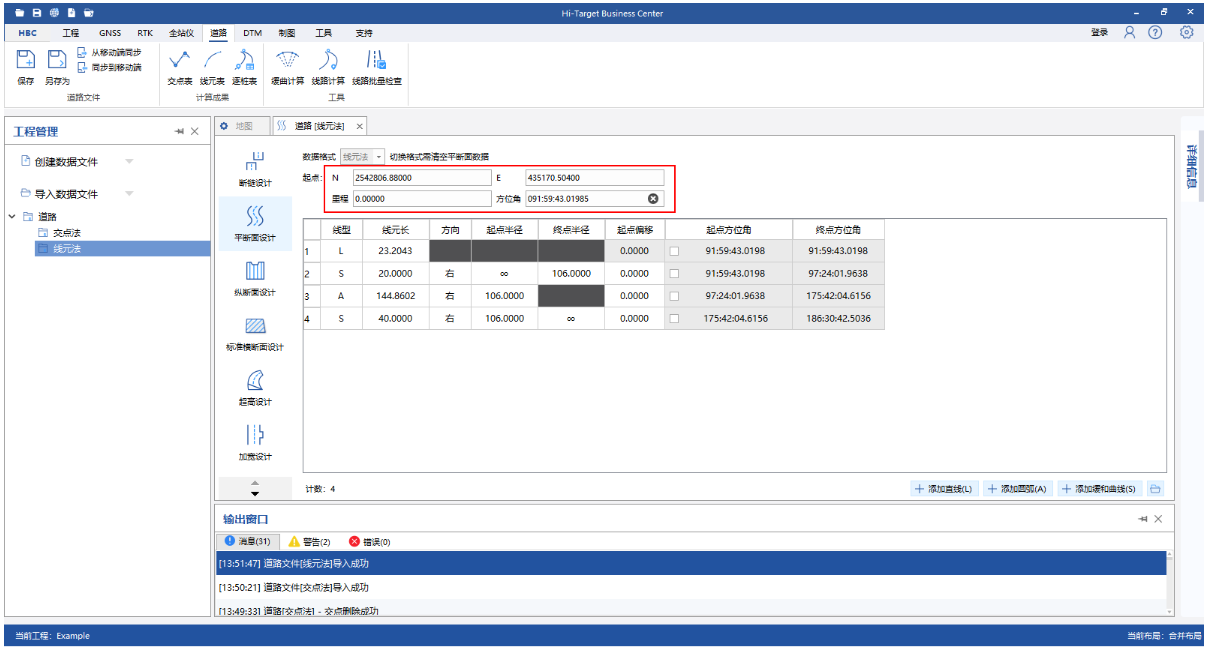Click the output window vertical scrollbar
Screen dimensions: 1208x651
1171,582
